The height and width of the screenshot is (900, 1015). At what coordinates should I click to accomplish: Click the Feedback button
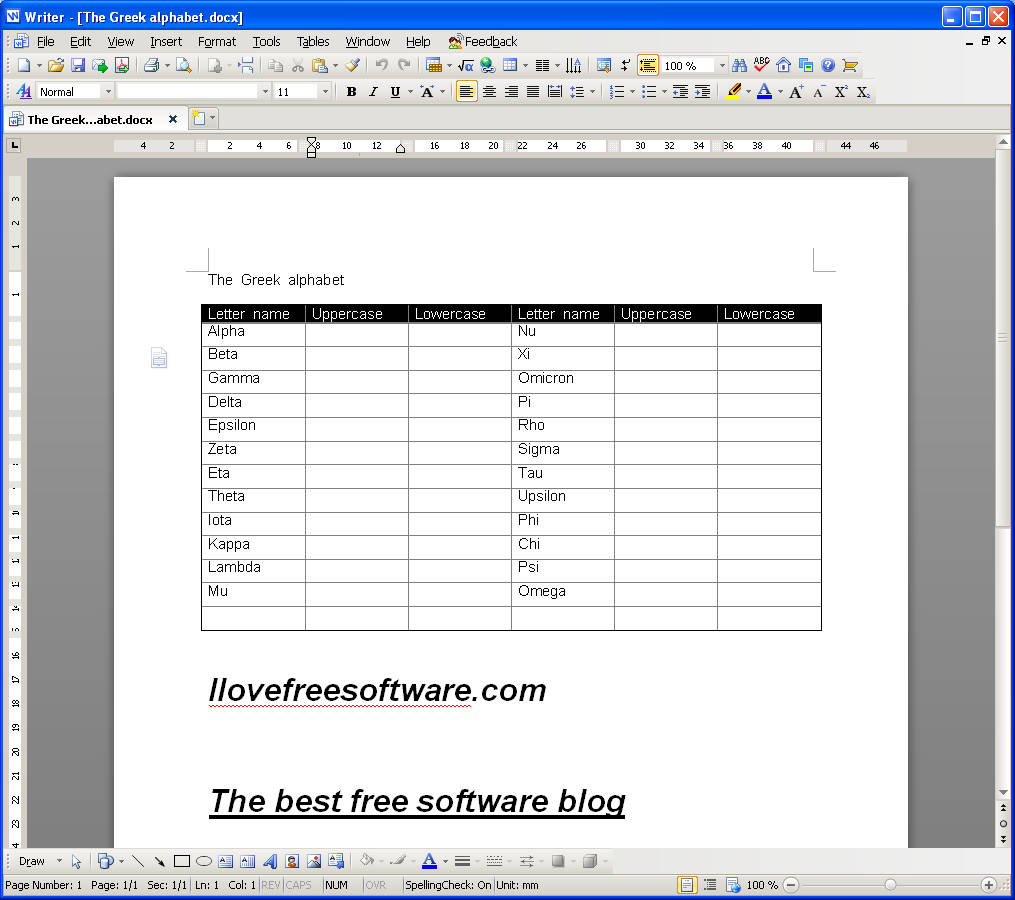pyautogui.click(x=483, y=42)
